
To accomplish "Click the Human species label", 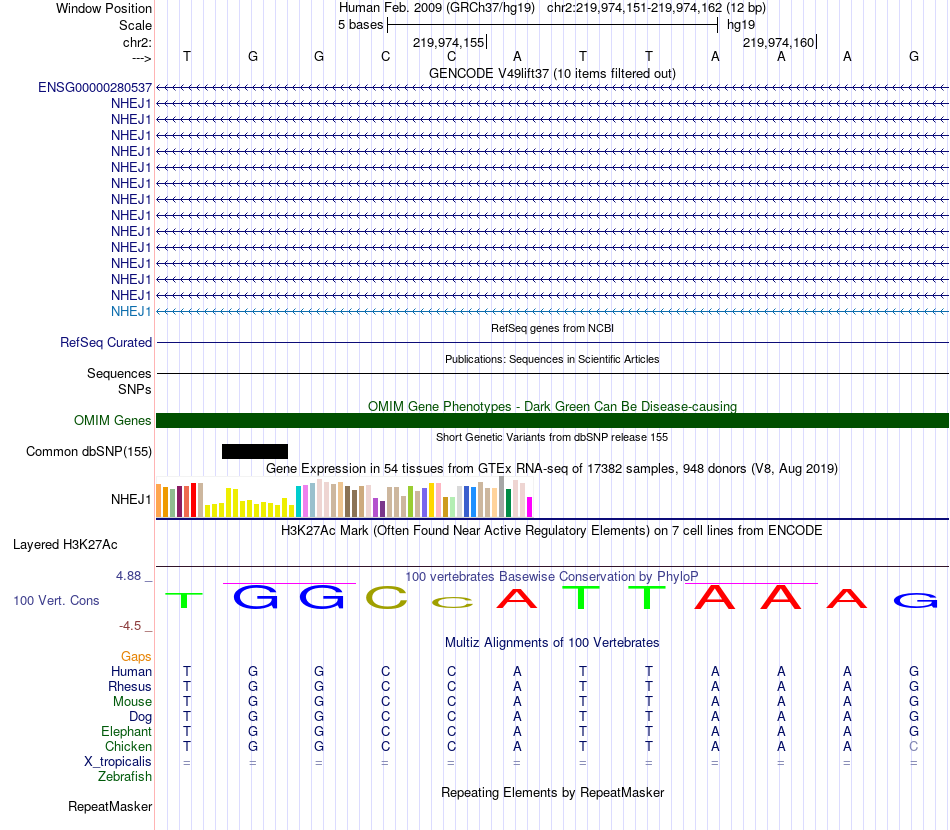I will click(x=131, y=671).
